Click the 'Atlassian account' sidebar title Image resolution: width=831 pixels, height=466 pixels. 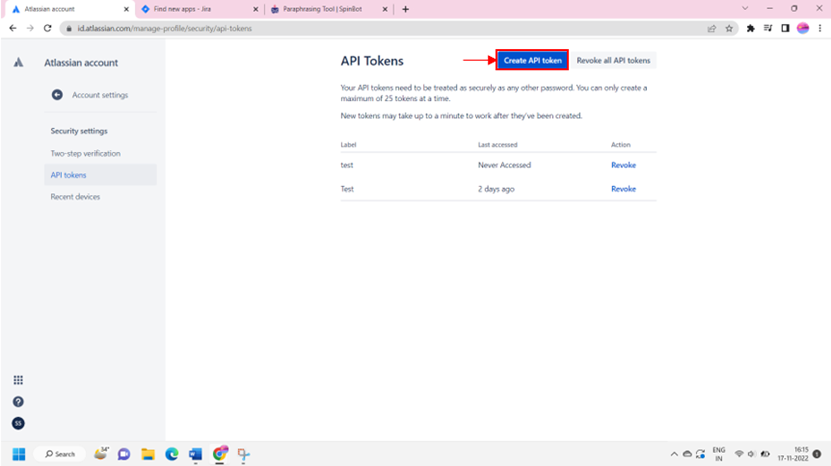pyautogui.click(x=81, y=63)
